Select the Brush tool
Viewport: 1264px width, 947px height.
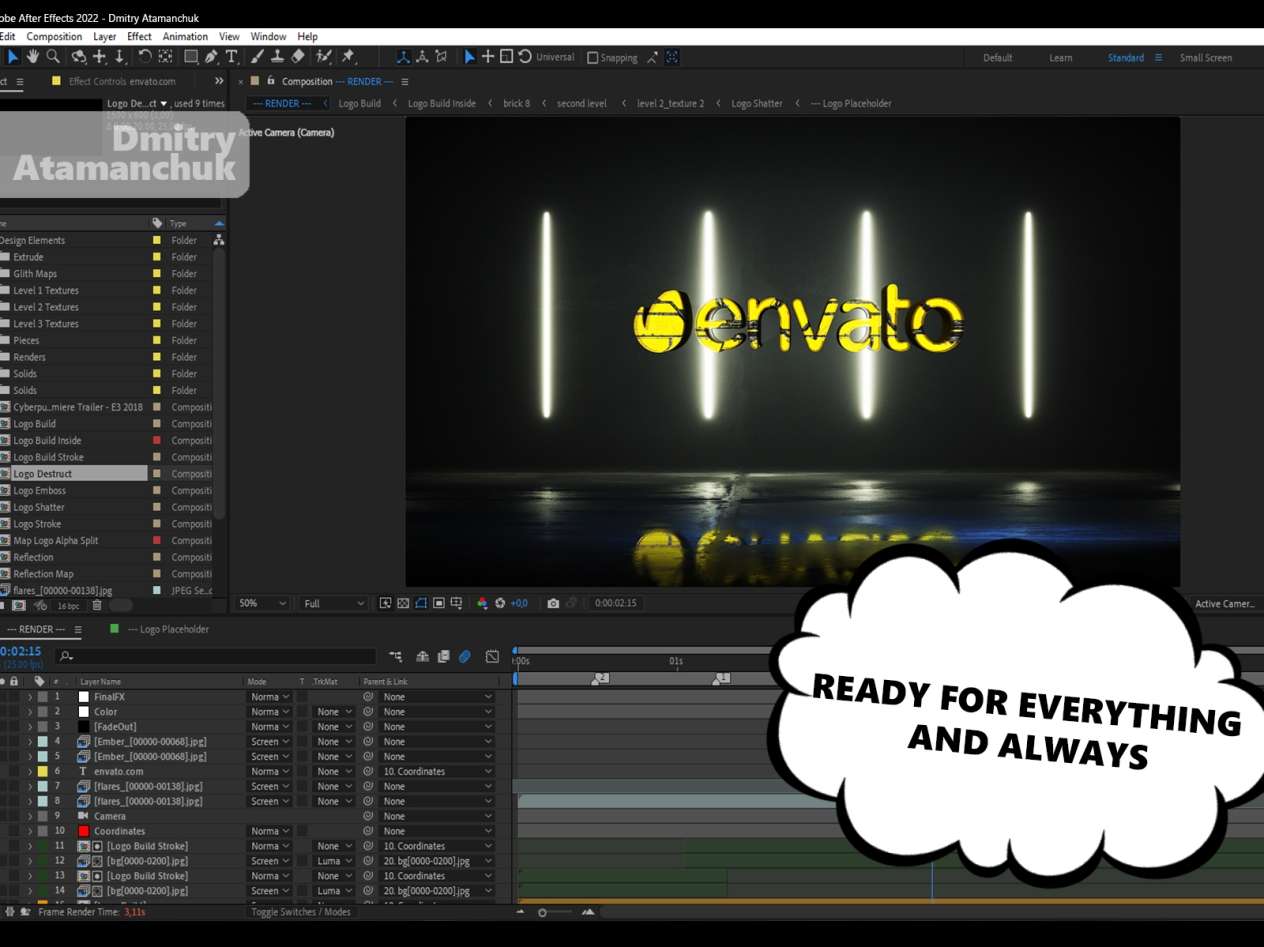tap(257, 57)
